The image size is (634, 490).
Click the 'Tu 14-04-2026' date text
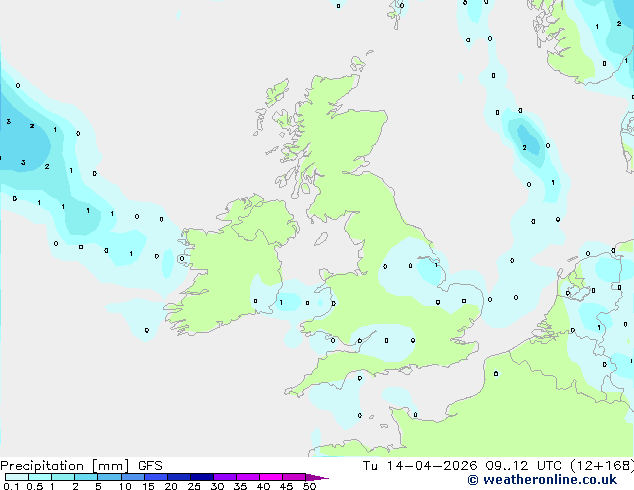(420, 466)
